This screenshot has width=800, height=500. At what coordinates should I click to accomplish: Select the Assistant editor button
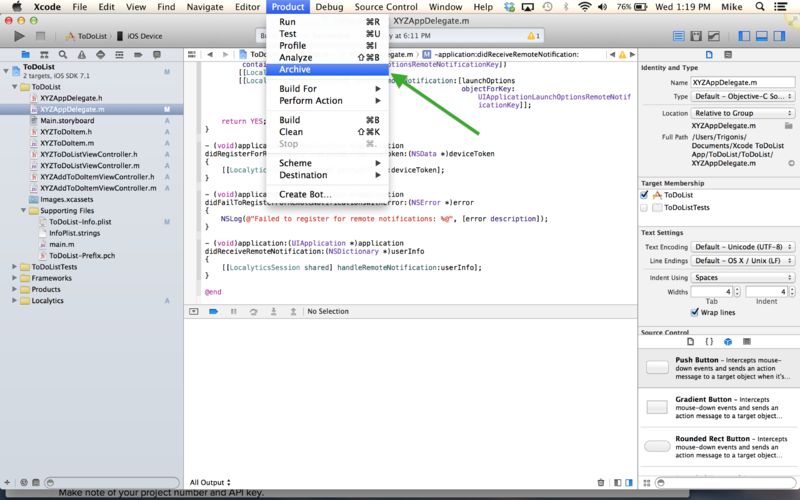pos(696,36)
